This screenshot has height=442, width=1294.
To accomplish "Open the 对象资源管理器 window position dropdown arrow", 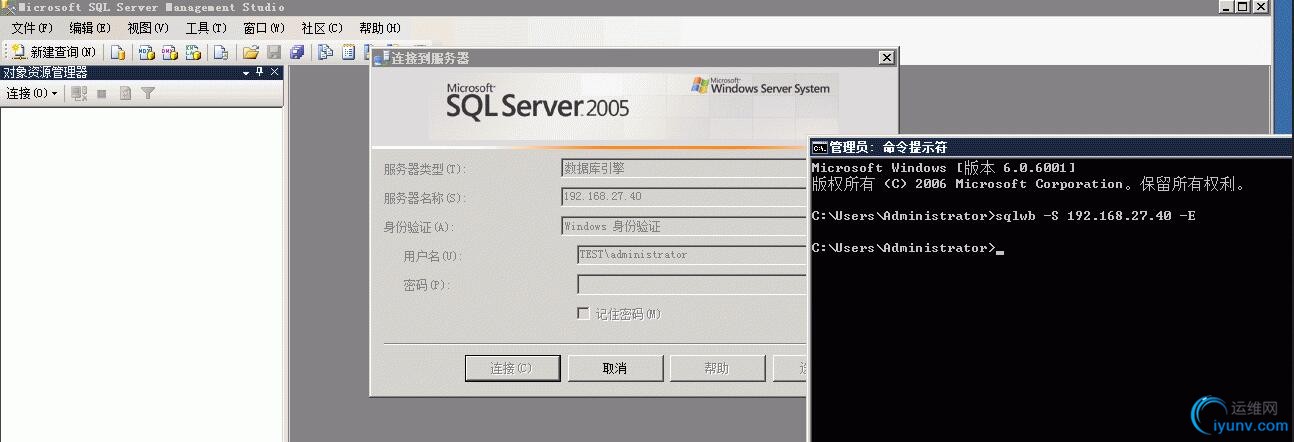I will click(246, 73).
